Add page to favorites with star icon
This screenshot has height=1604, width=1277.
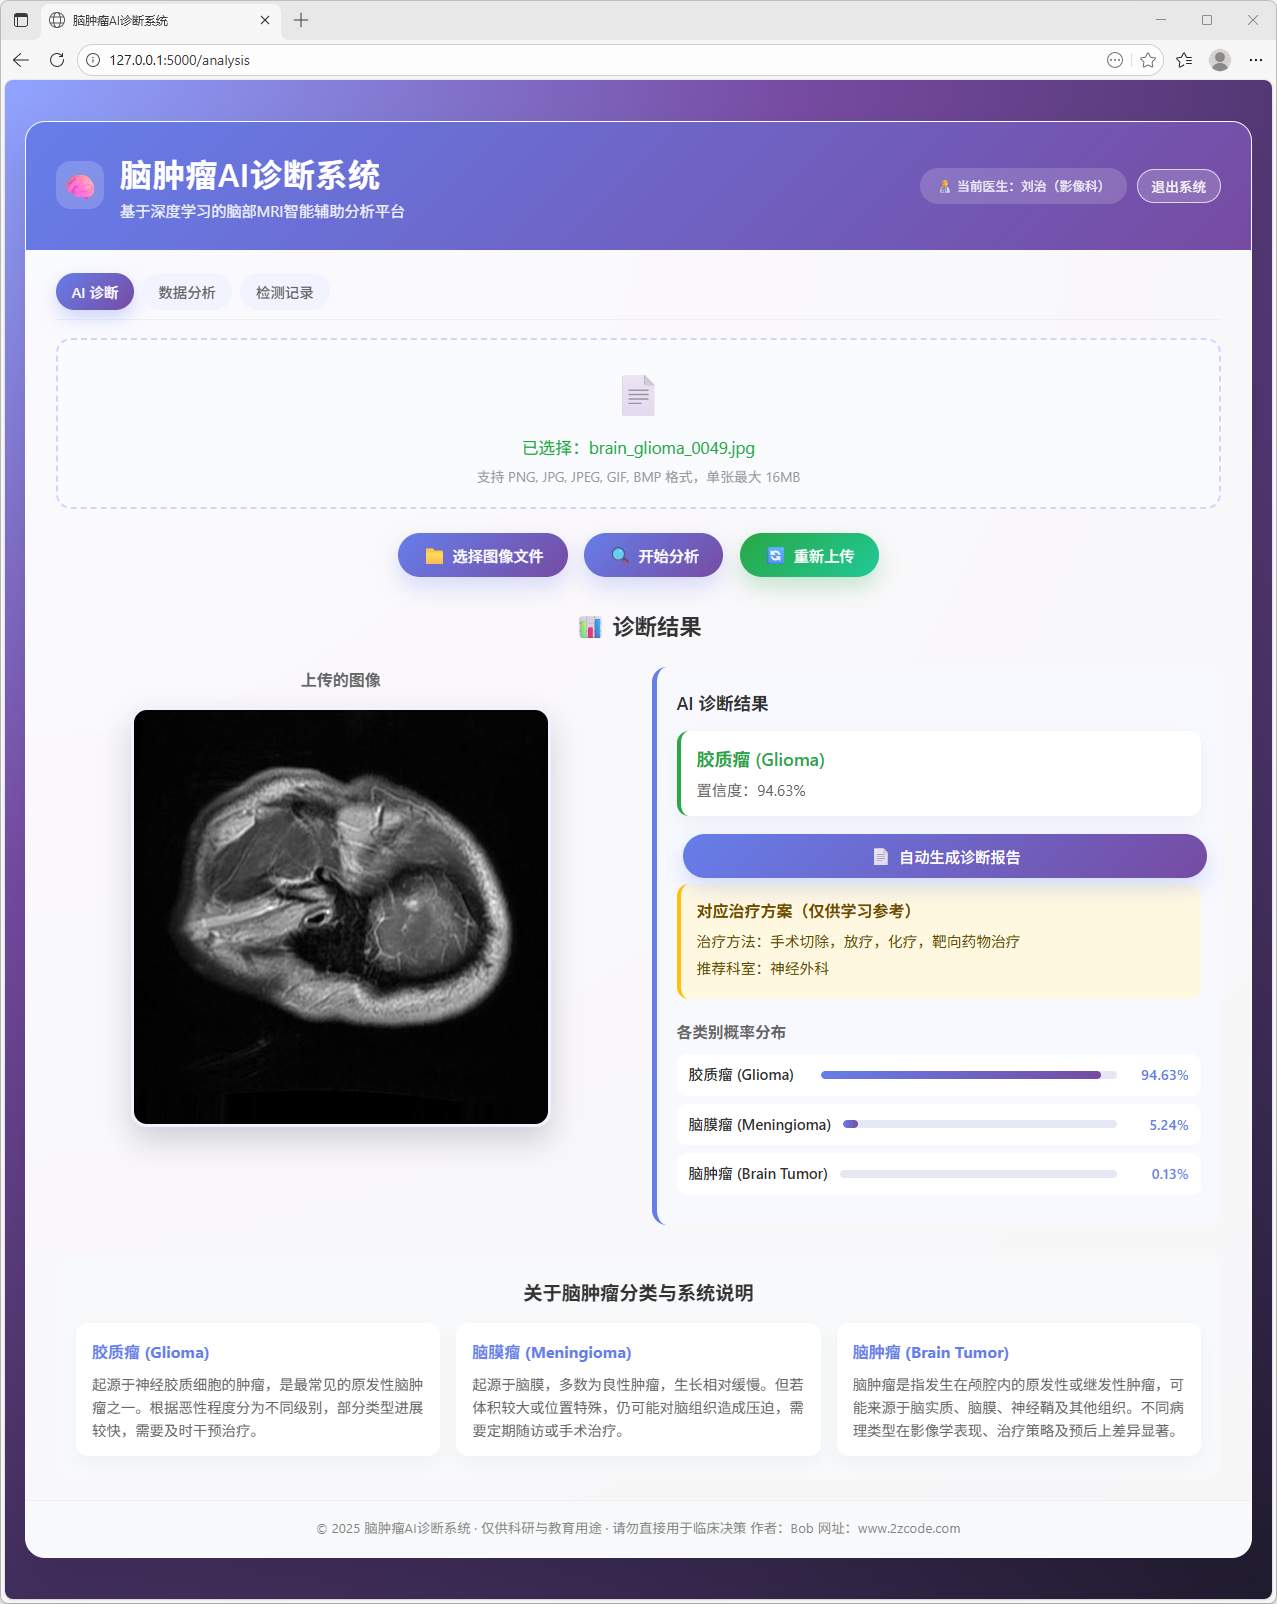pyautogui.click(x=1148, y=60)
